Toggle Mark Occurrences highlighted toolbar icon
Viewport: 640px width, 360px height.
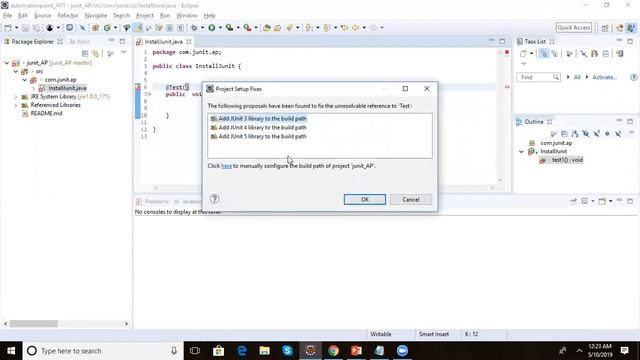pyautogui.click(x=139, y=28)
